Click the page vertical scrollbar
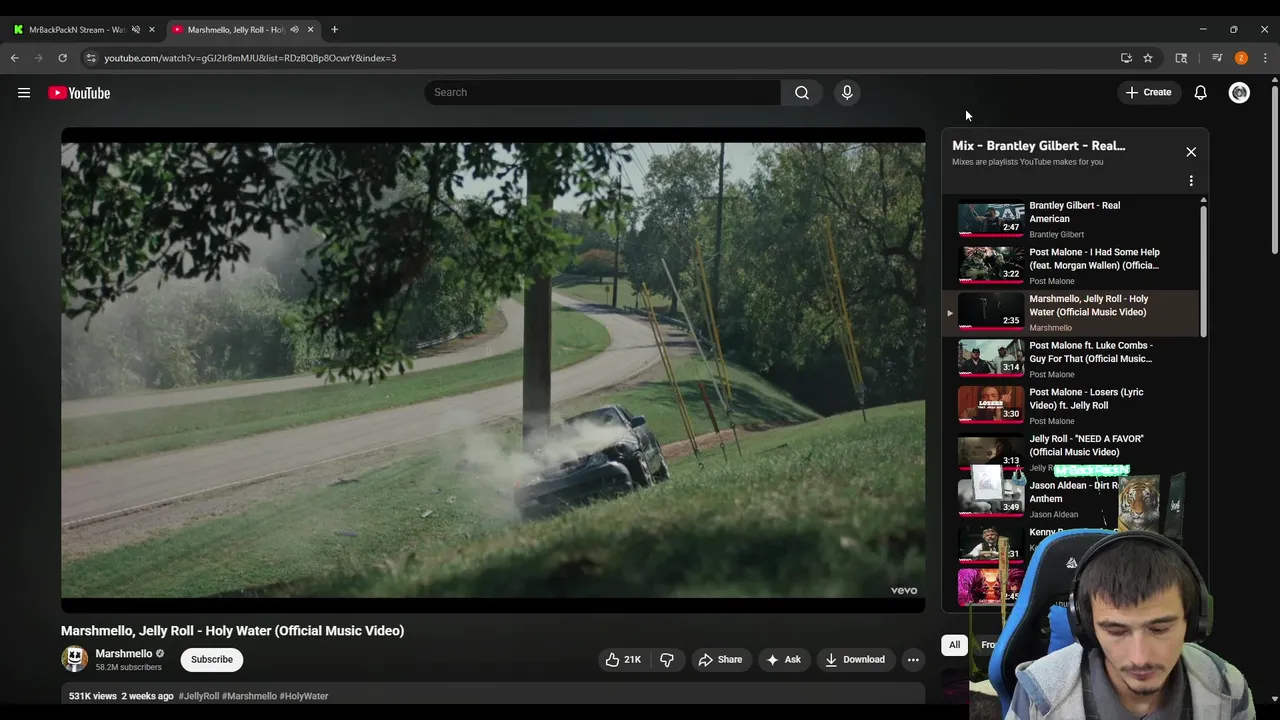 coord(1274,170)
